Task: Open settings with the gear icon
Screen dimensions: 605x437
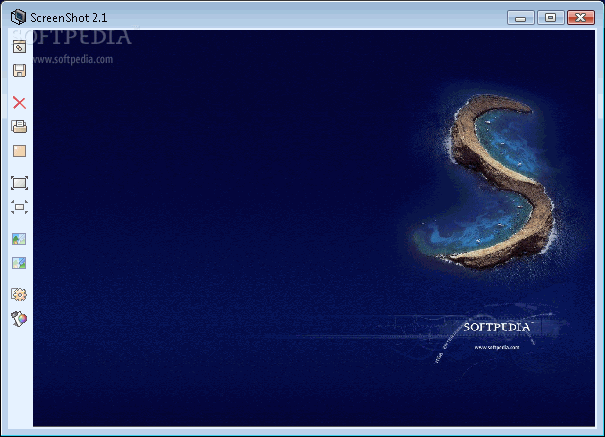Action: pyautogui.click(x=19, y=295)
